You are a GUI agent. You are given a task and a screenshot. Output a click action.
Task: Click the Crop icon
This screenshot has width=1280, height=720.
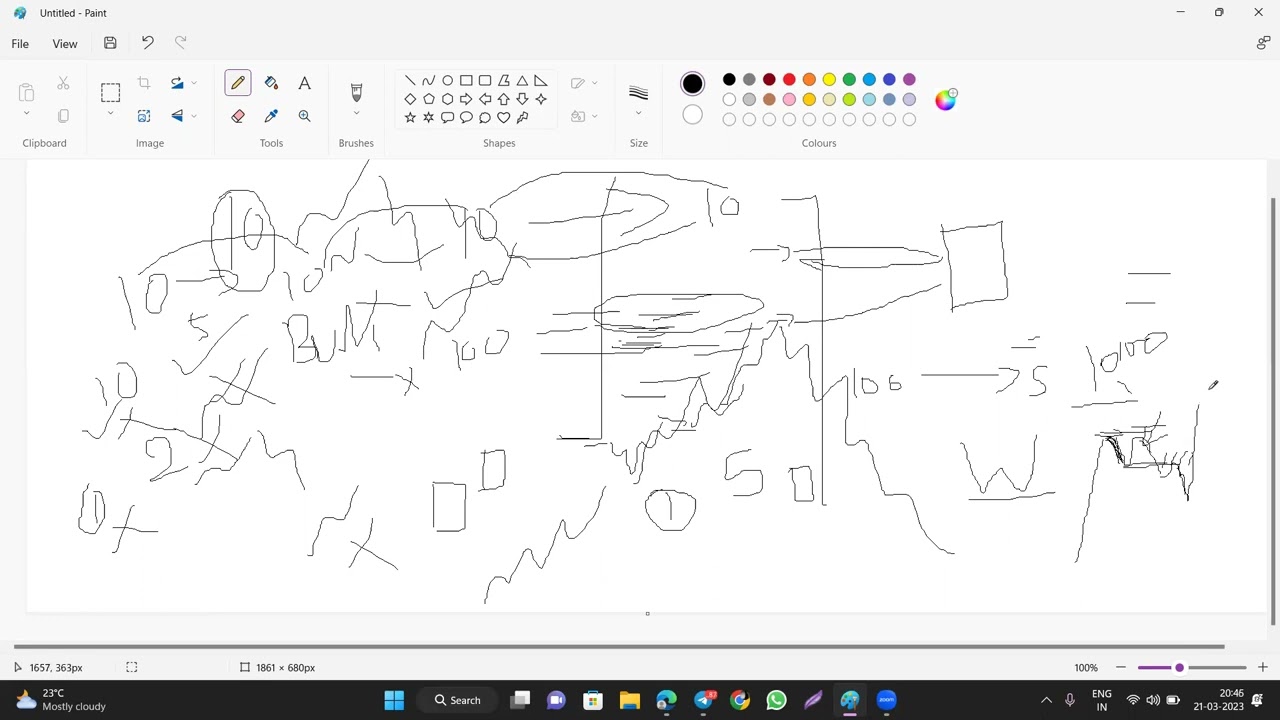144,83
